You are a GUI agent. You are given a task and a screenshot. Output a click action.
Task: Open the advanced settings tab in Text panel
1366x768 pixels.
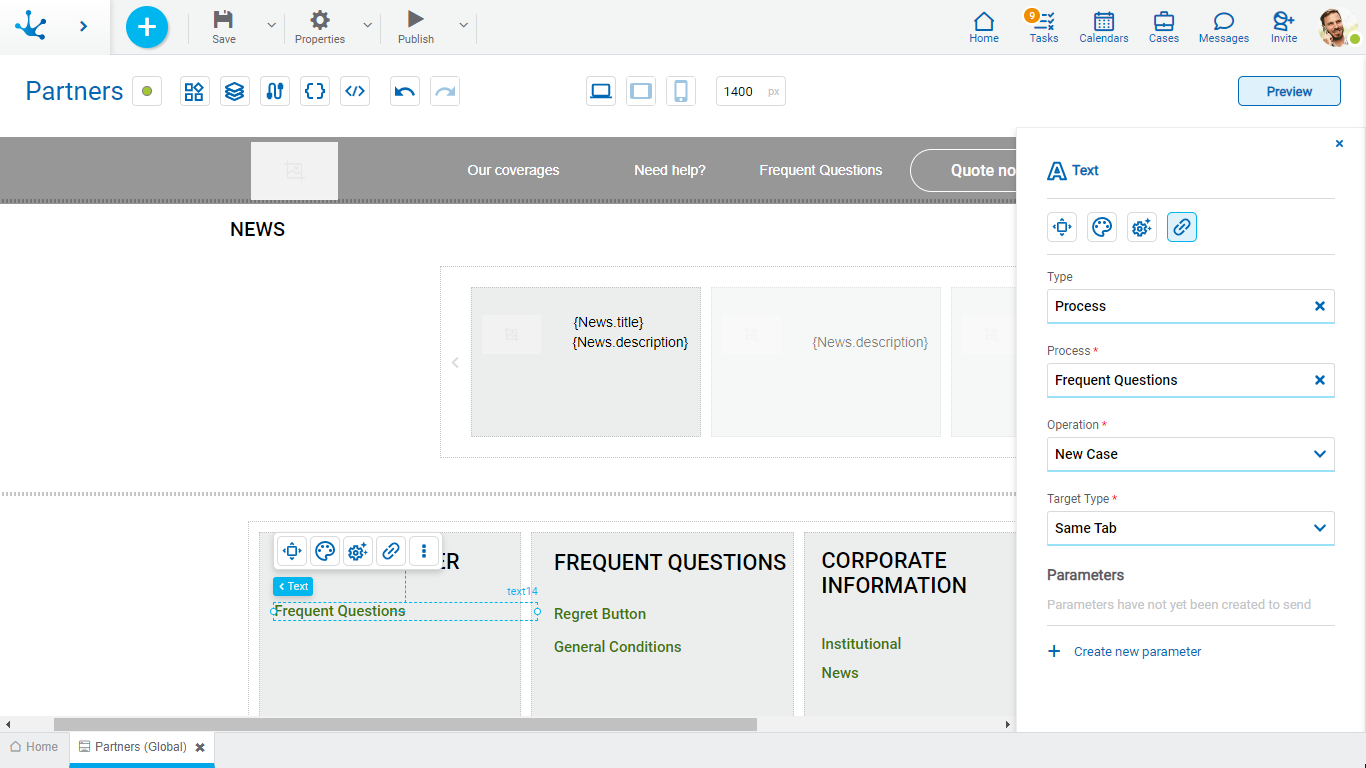click(1142, 227)
